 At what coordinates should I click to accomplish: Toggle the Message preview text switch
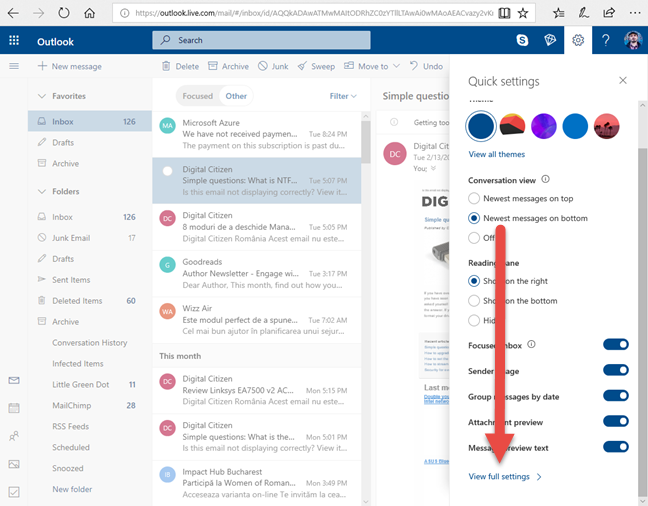pyautogui.click(x=616, y=447)
